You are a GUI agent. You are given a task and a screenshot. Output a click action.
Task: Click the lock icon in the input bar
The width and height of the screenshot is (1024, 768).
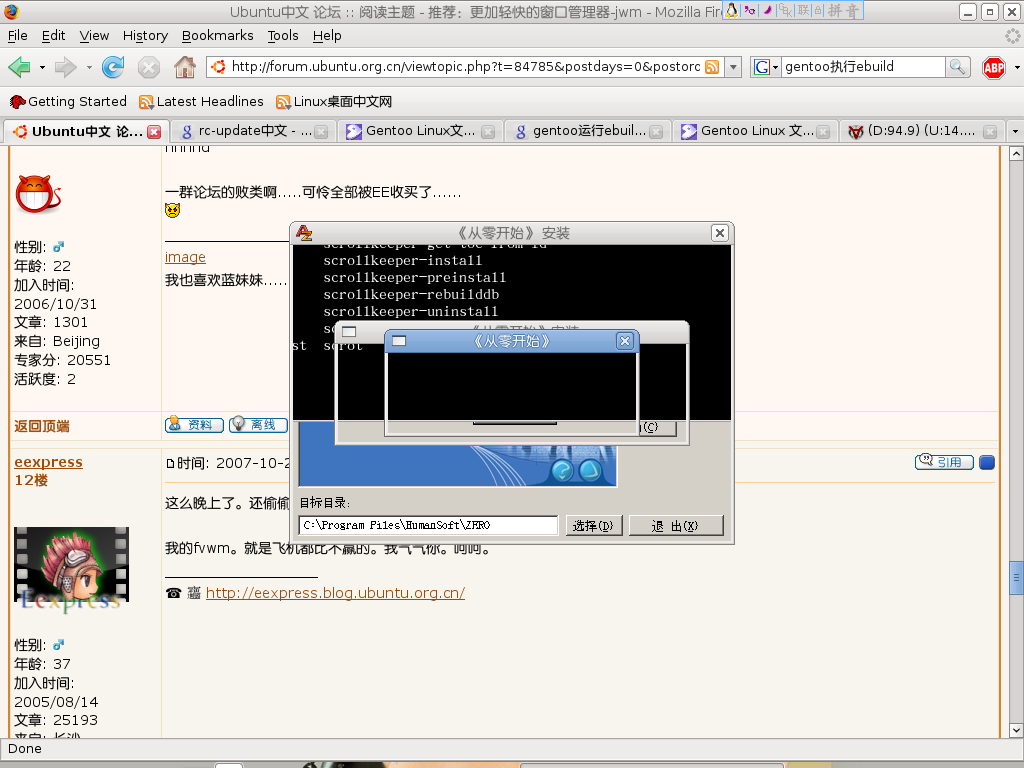pyautogui.click(x=818, y=10)
